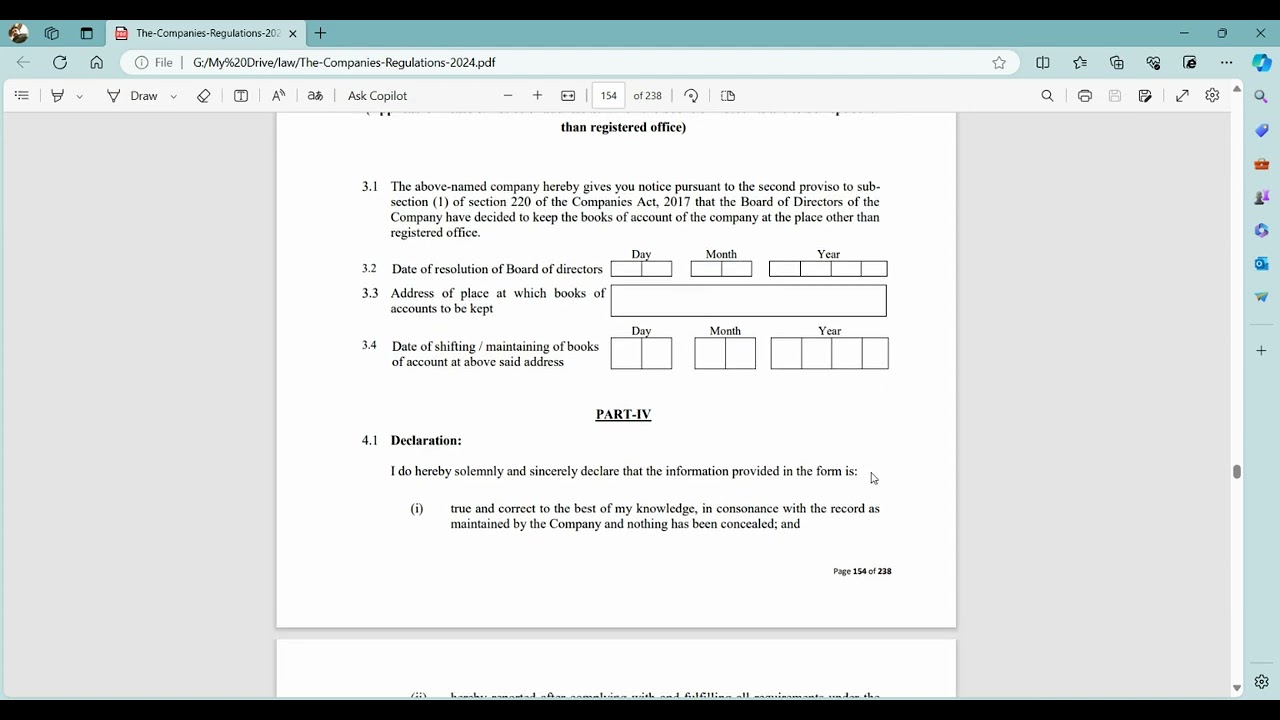The image size is (1280, 720).
Task: Click 'Date of resolution of Board of directors' text
Action: click(x=497, y=269)
